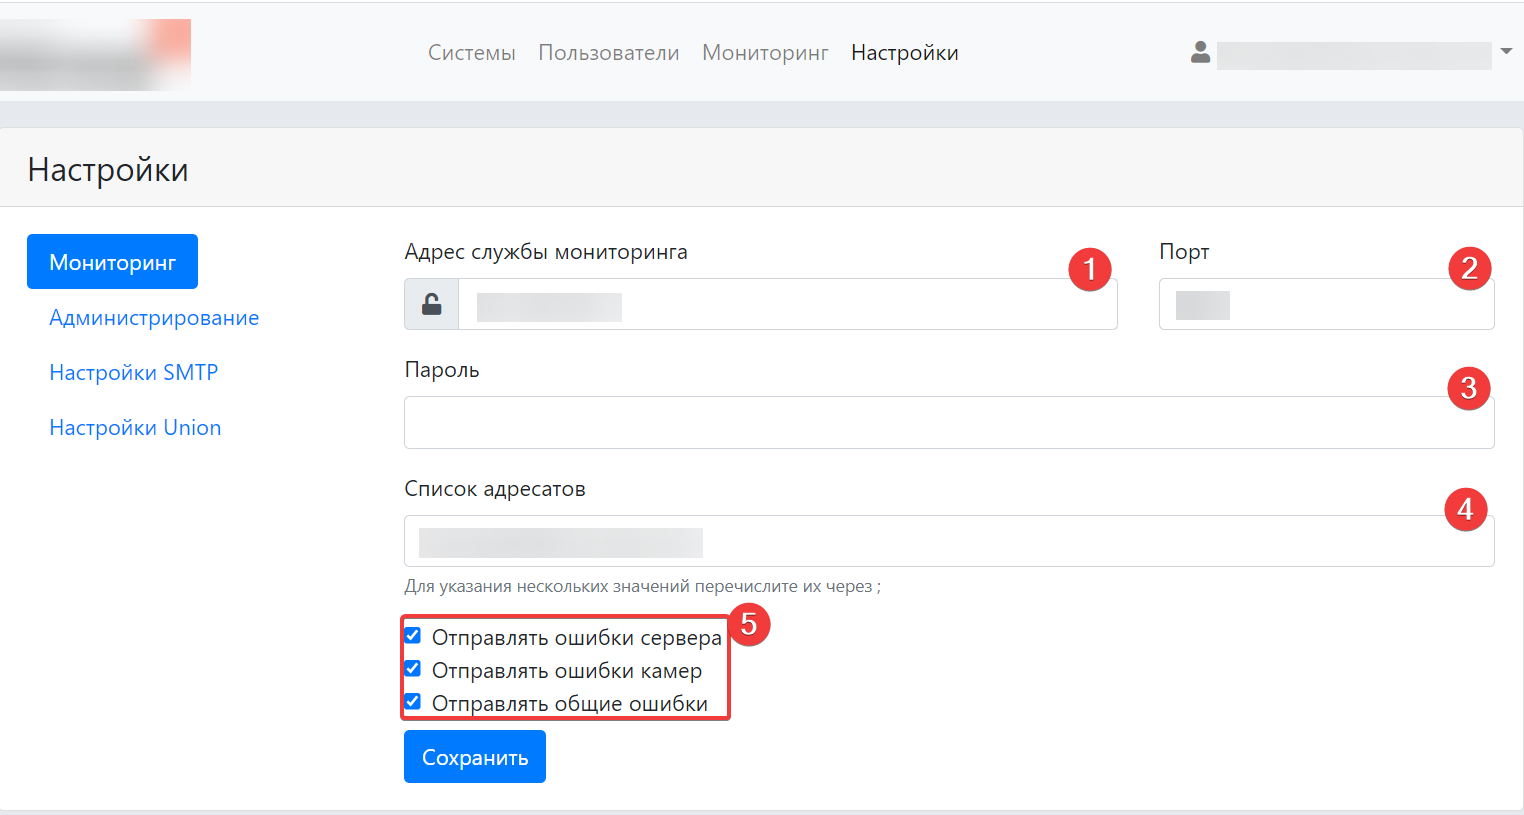The width and height of the screenshot is (1524, 815).
Task: Click the 'Пароль' field label
Action: [442, 370]
